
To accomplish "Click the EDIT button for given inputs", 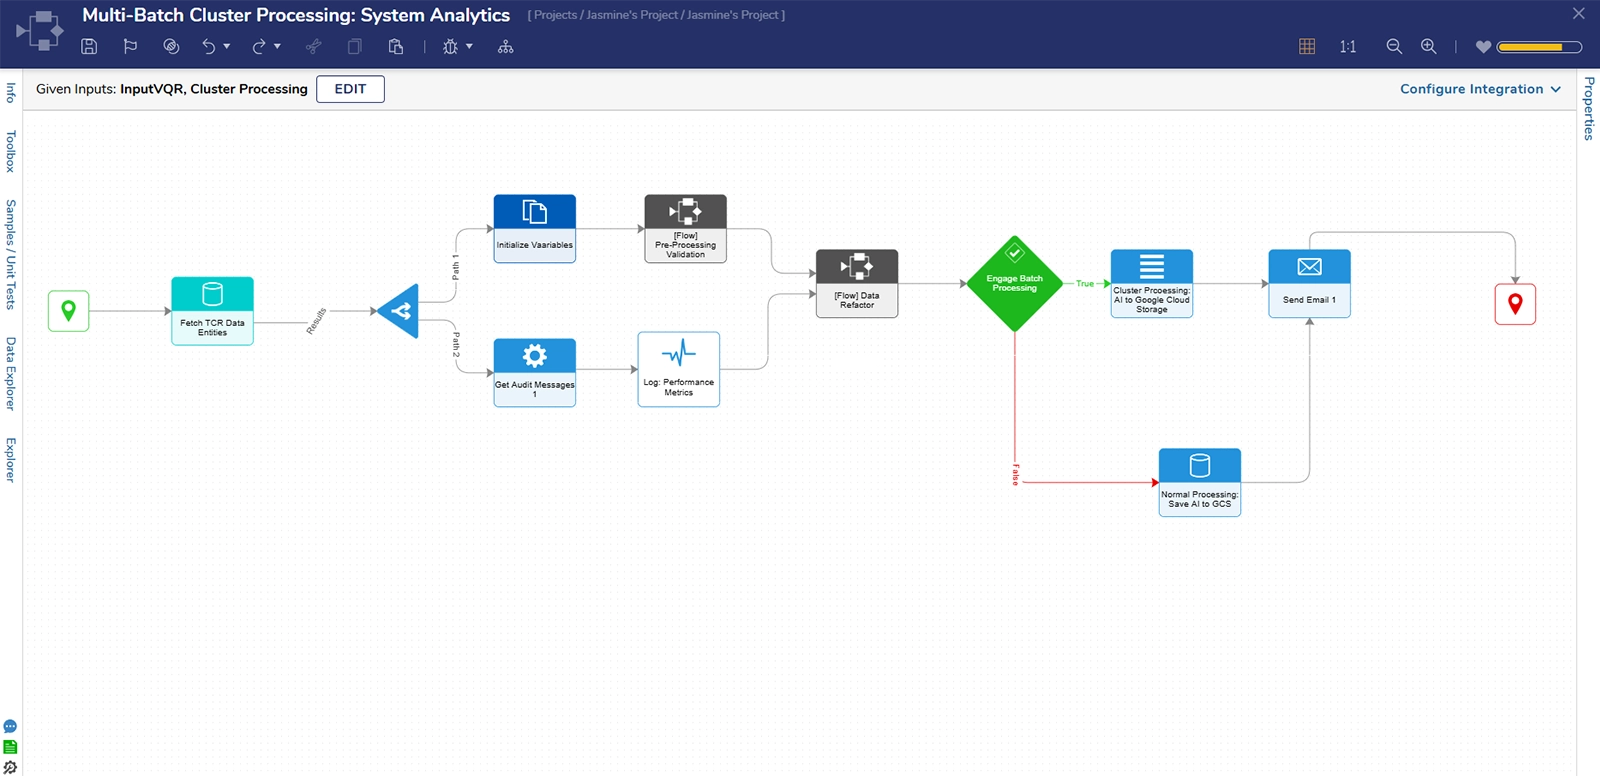I will (x=350, y=89).
